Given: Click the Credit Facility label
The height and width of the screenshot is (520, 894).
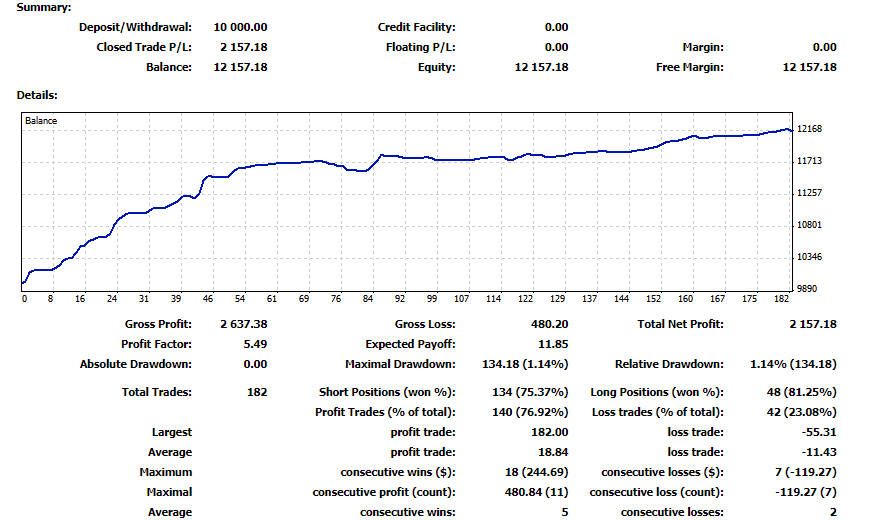Looking at the screenshot, I should 416,27.
